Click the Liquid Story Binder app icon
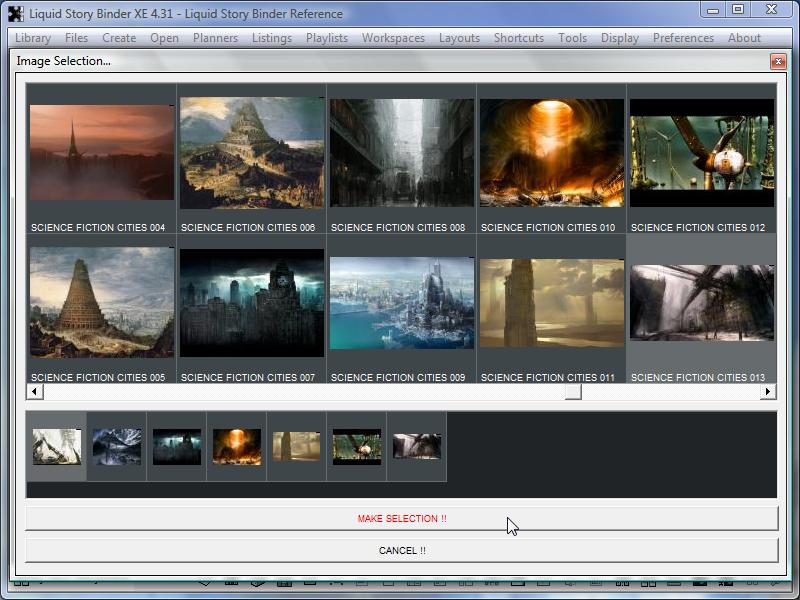 [15, 13]
